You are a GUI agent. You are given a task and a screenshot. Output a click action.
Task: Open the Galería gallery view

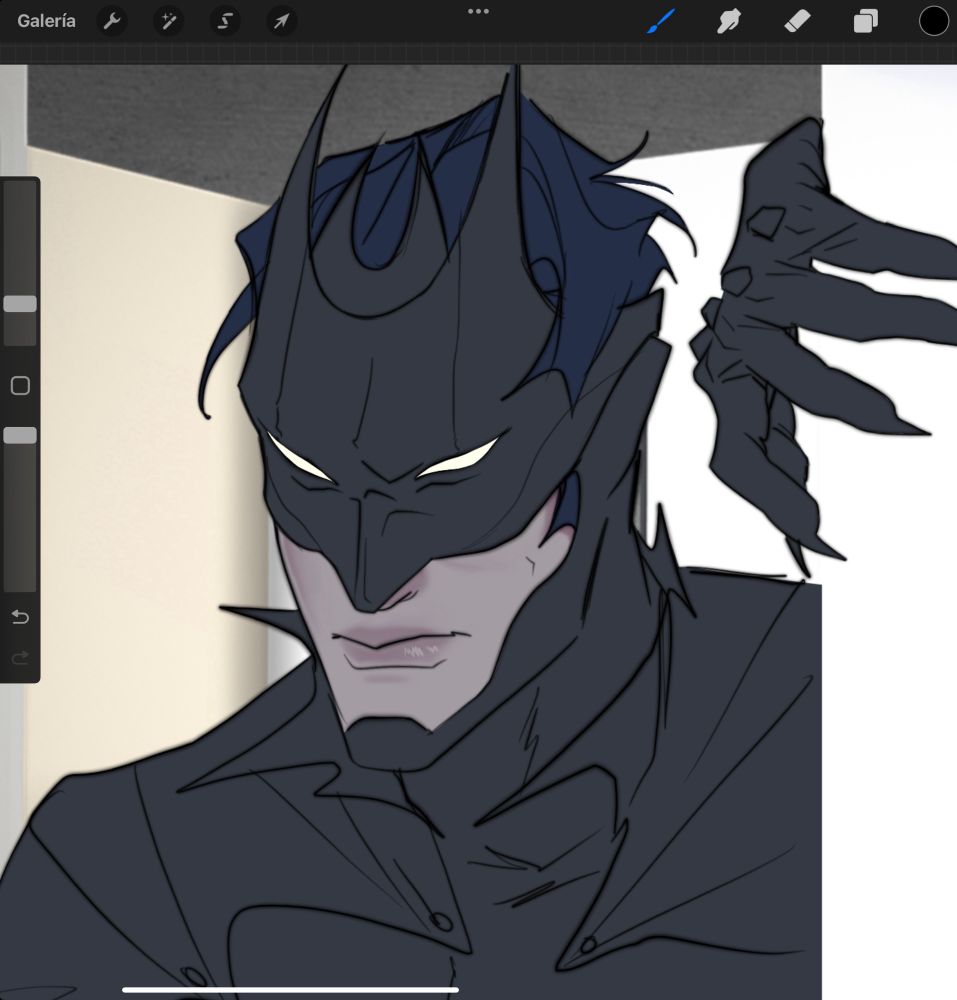[x=46, y=21]
